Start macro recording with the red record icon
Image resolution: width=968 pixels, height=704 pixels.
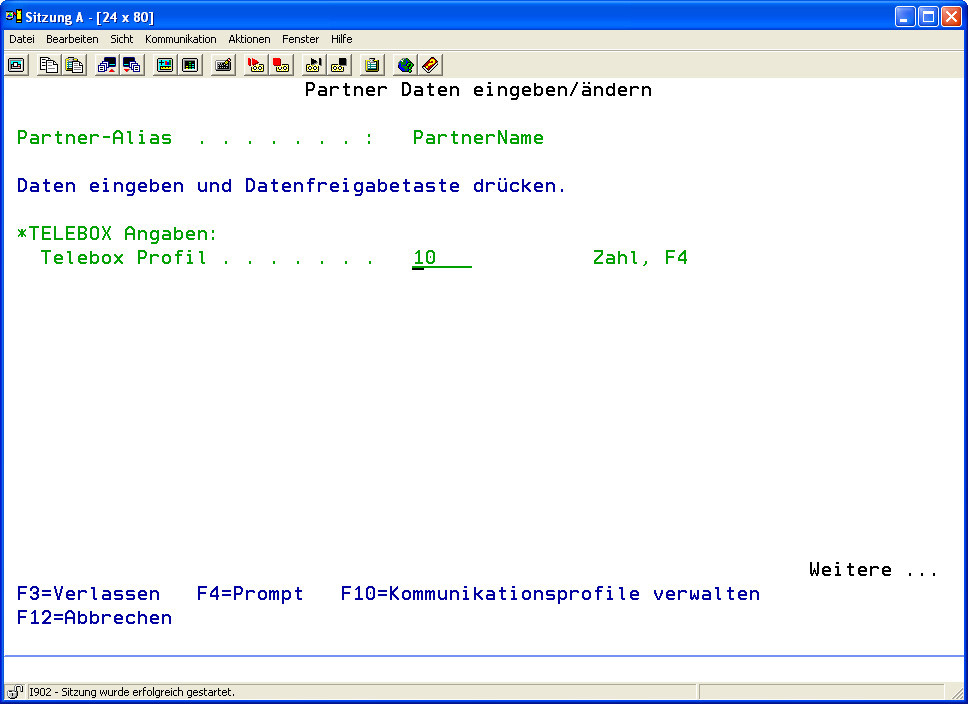click(x=256, y=65)
